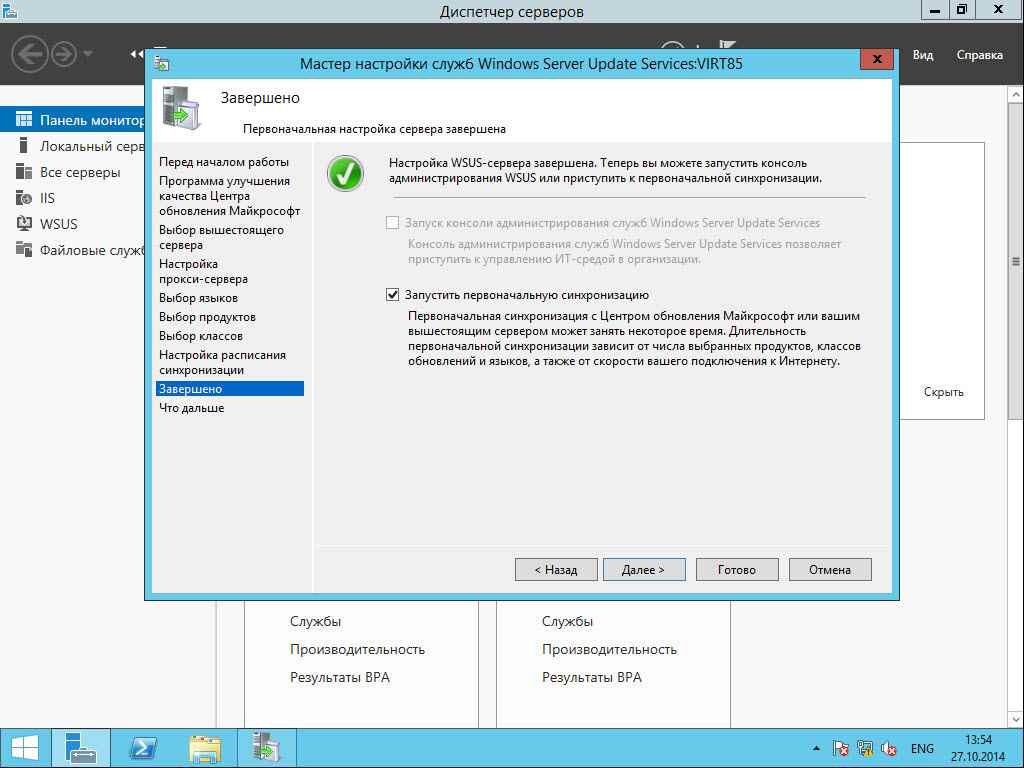Click the Server Manager vertical scrollbar thumb
Screen dimensions: 1024x768
coord(1016,262)
